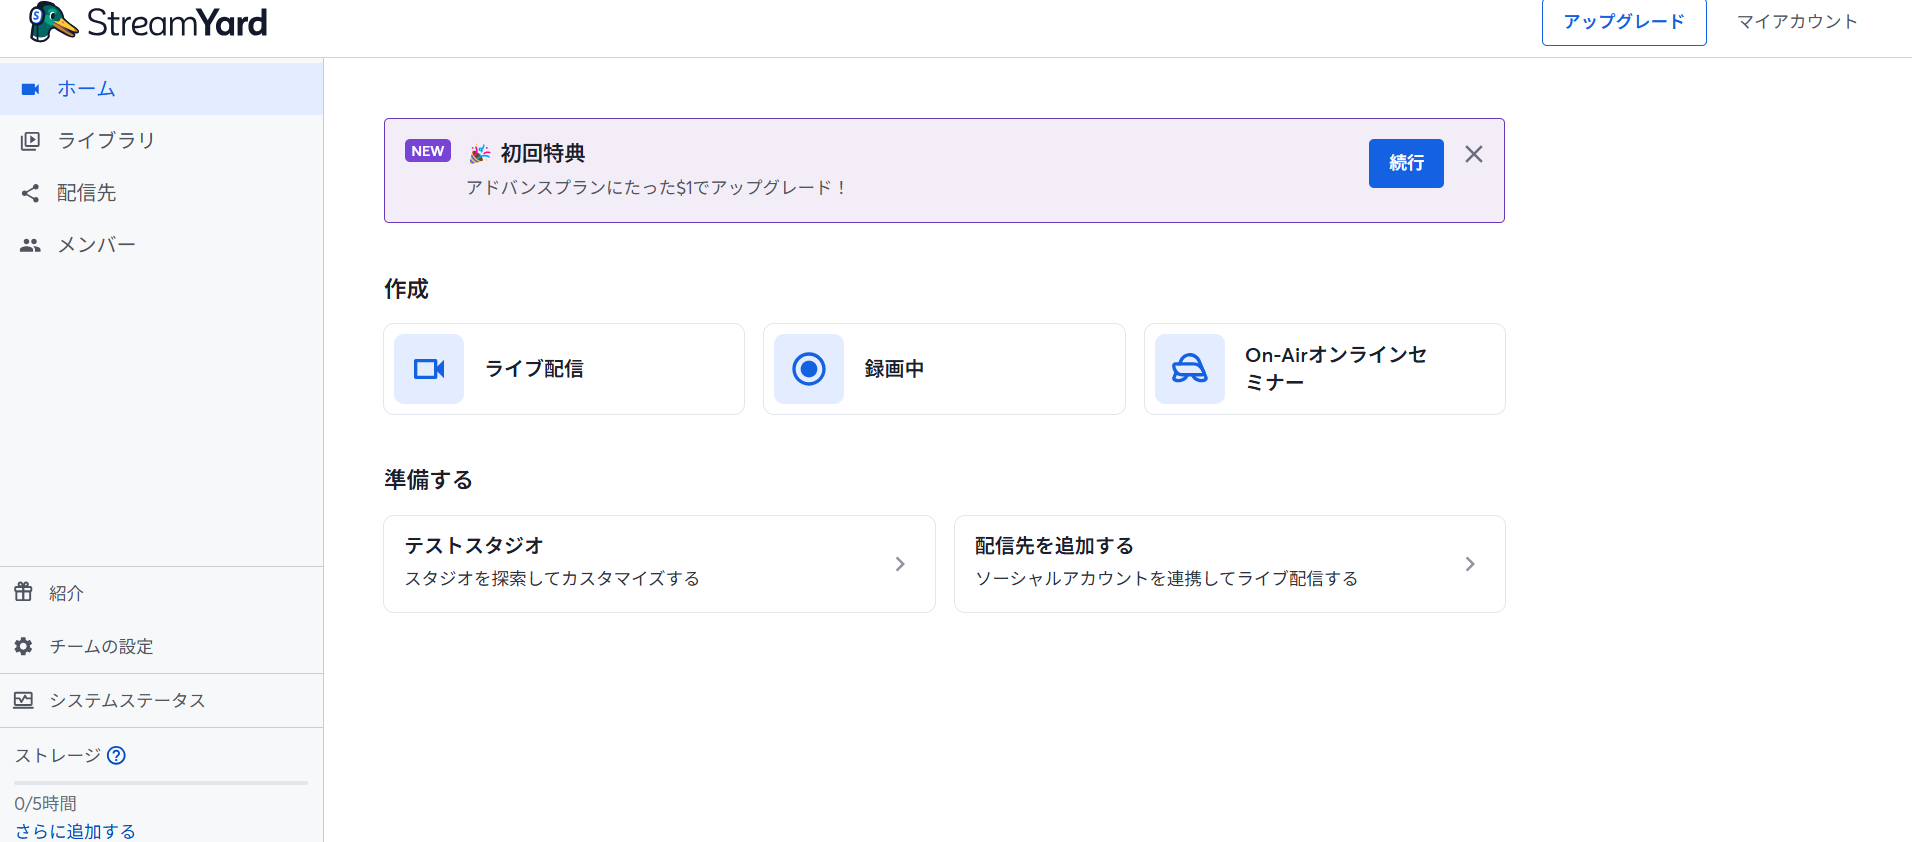Click the メンバー people icon
This screenshot has width=1912, height=842.
click(31, 245)
